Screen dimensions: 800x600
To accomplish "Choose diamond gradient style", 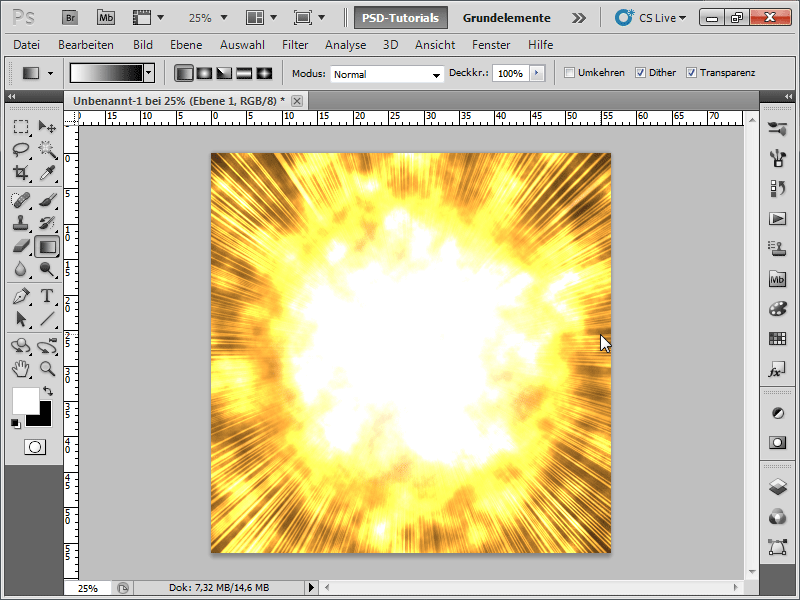I will (x=264, y=73).
